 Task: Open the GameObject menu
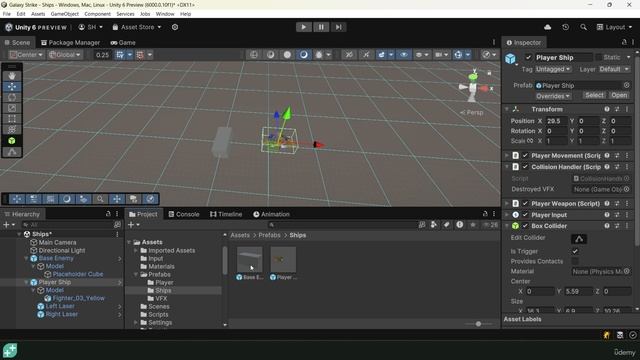pyautogui.click(x=64, y=14)
